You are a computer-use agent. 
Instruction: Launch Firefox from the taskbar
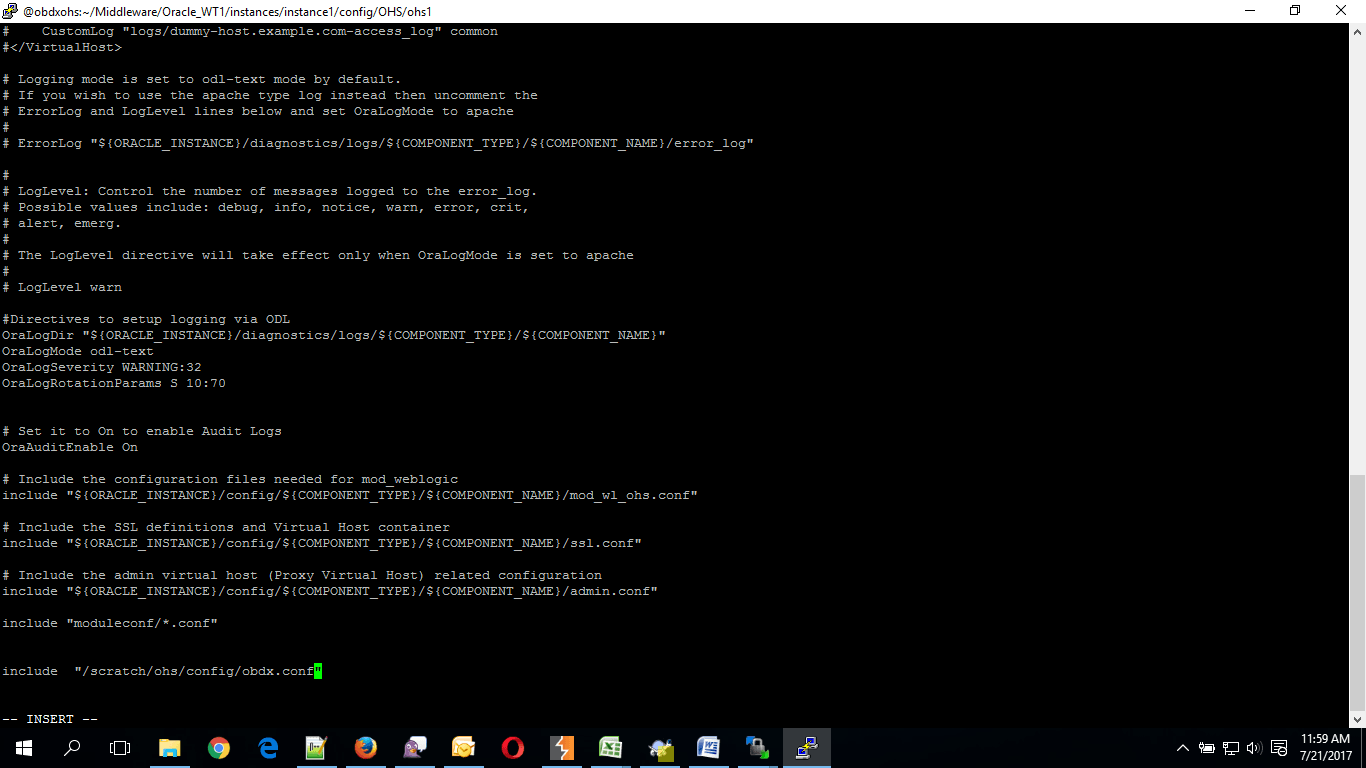point(365,746)
